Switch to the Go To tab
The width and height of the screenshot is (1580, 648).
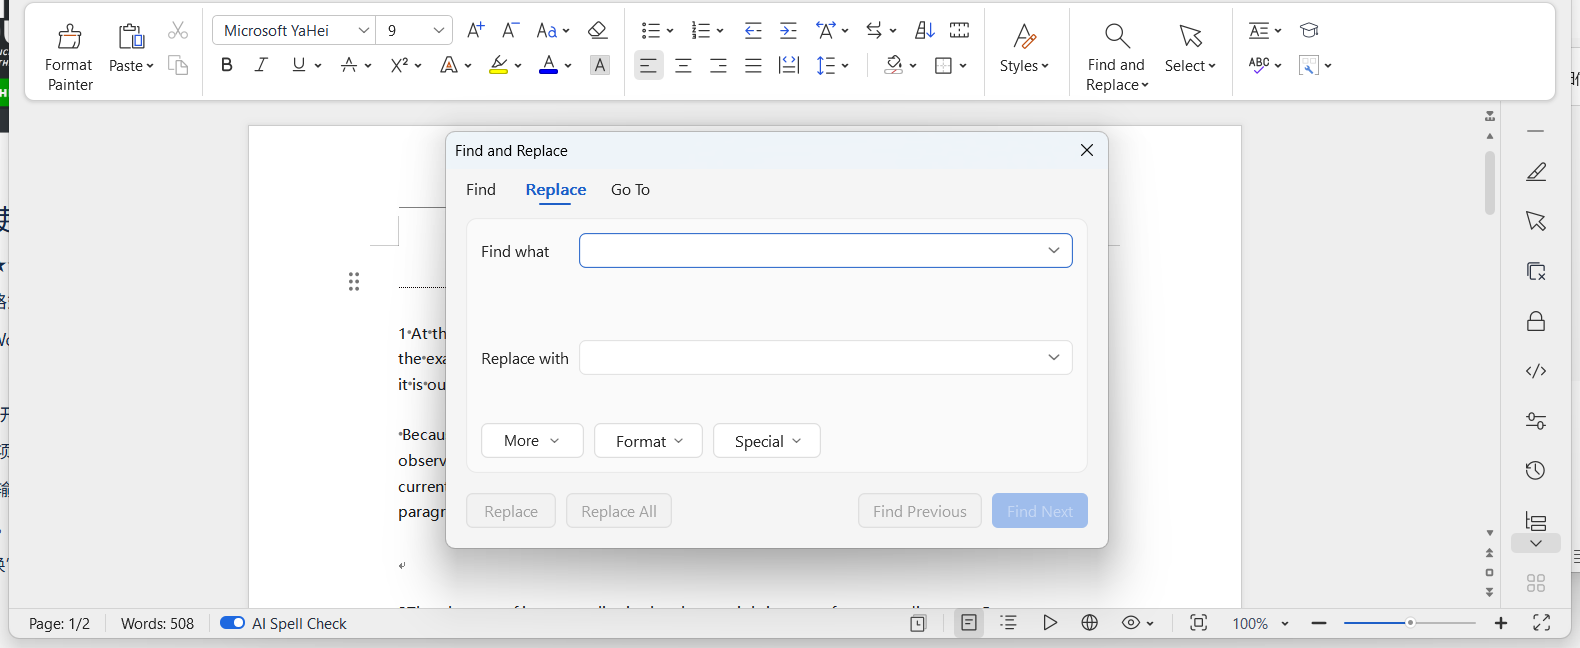630,190
